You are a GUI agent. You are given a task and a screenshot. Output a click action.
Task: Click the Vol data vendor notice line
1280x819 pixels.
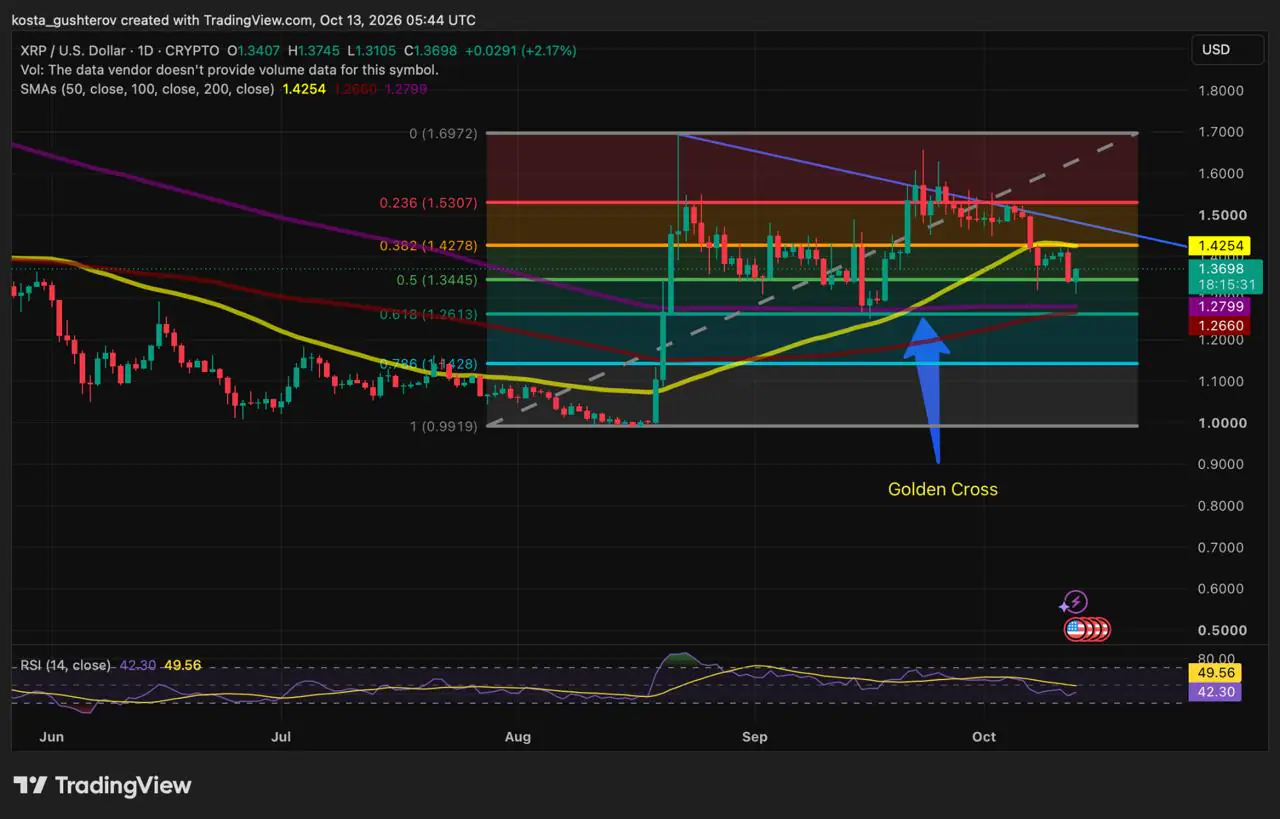pyautogui.click(x=229, y=70)
